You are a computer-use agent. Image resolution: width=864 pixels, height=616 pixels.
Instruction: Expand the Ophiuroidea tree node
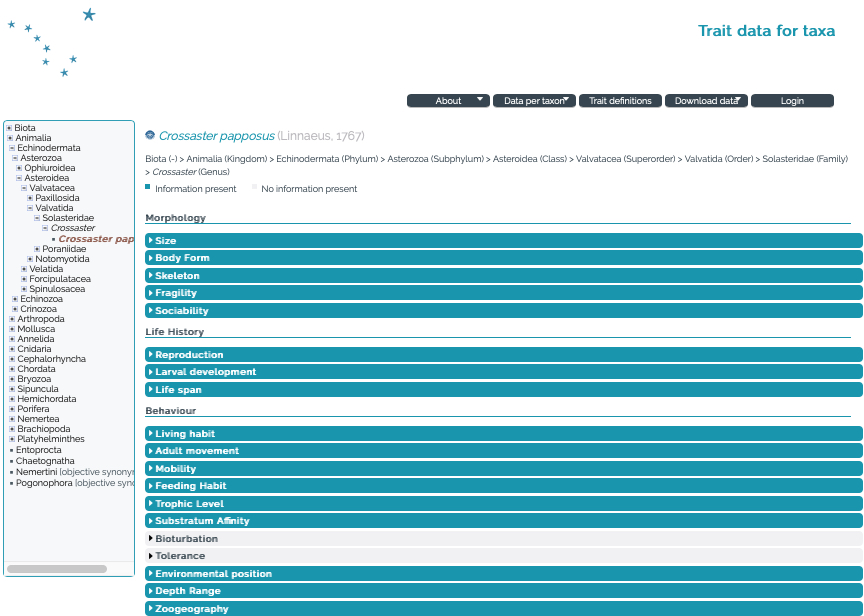pos(19,169)
